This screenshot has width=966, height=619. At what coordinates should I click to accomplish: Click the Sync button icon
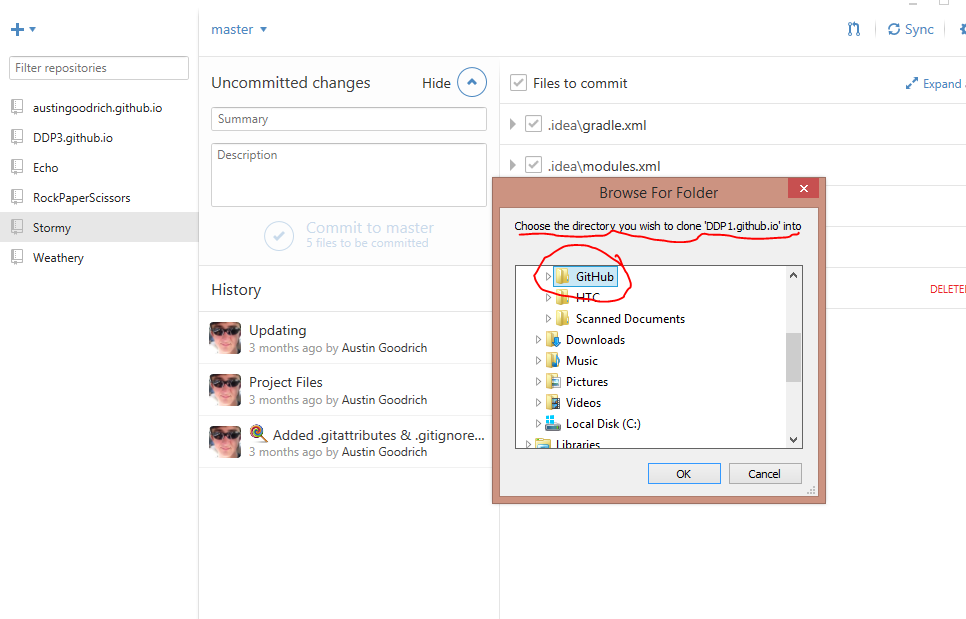click(x=894, y=30)
